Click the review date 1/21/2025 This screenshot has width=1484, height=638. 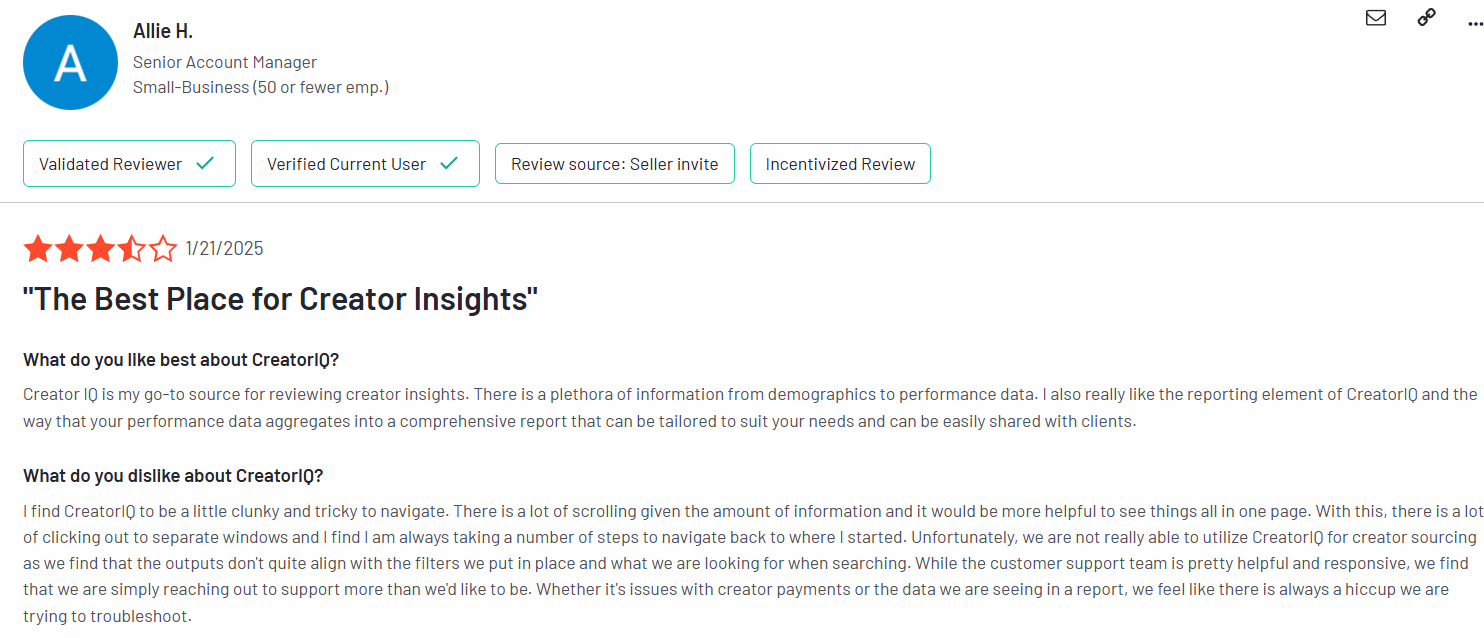click(x=225, y=248)
